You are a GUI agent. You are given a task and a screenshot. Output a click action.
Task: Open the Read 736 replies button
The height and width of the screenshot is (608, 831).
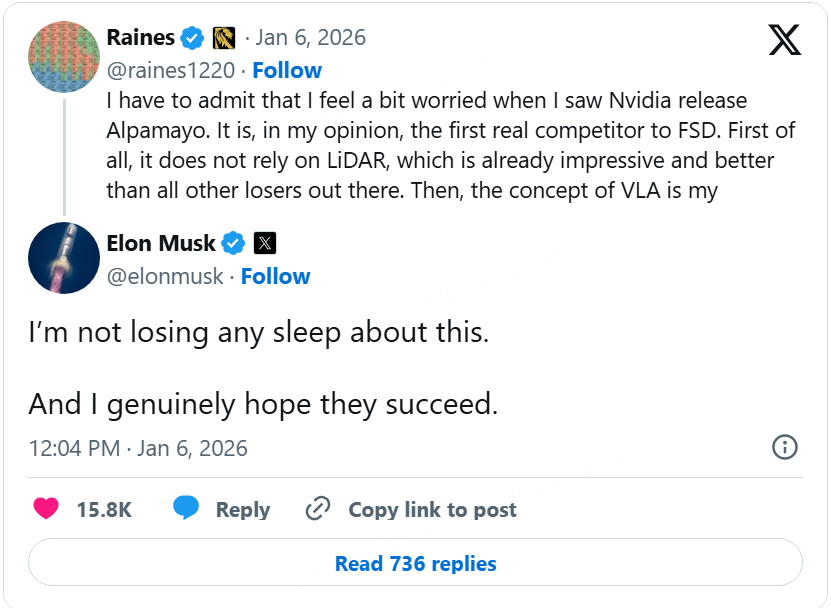[x=415, y=563]
